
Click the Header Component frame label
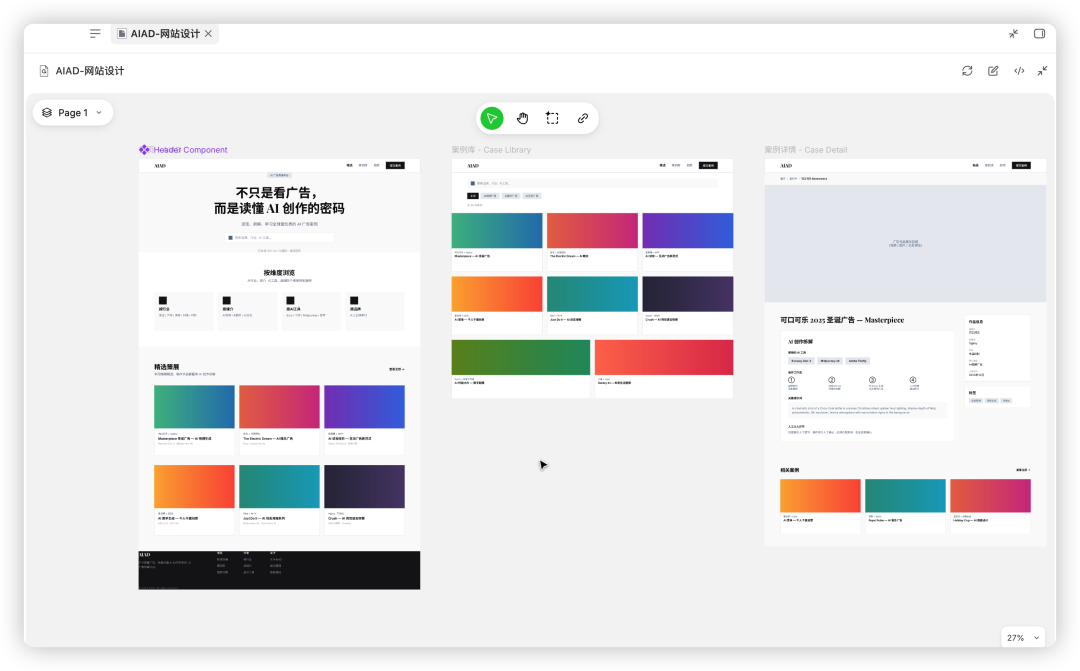[x=190, y=149]
